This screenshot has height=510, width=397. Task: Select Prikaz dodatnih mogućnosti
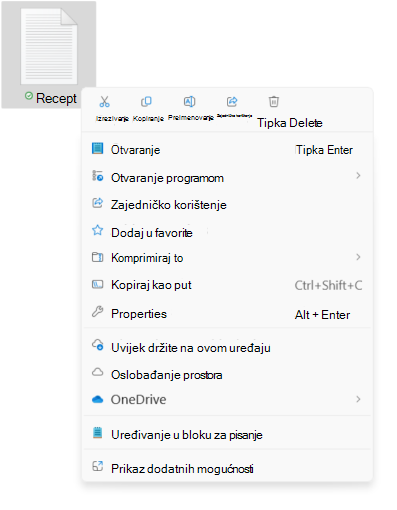coord(227,468)
